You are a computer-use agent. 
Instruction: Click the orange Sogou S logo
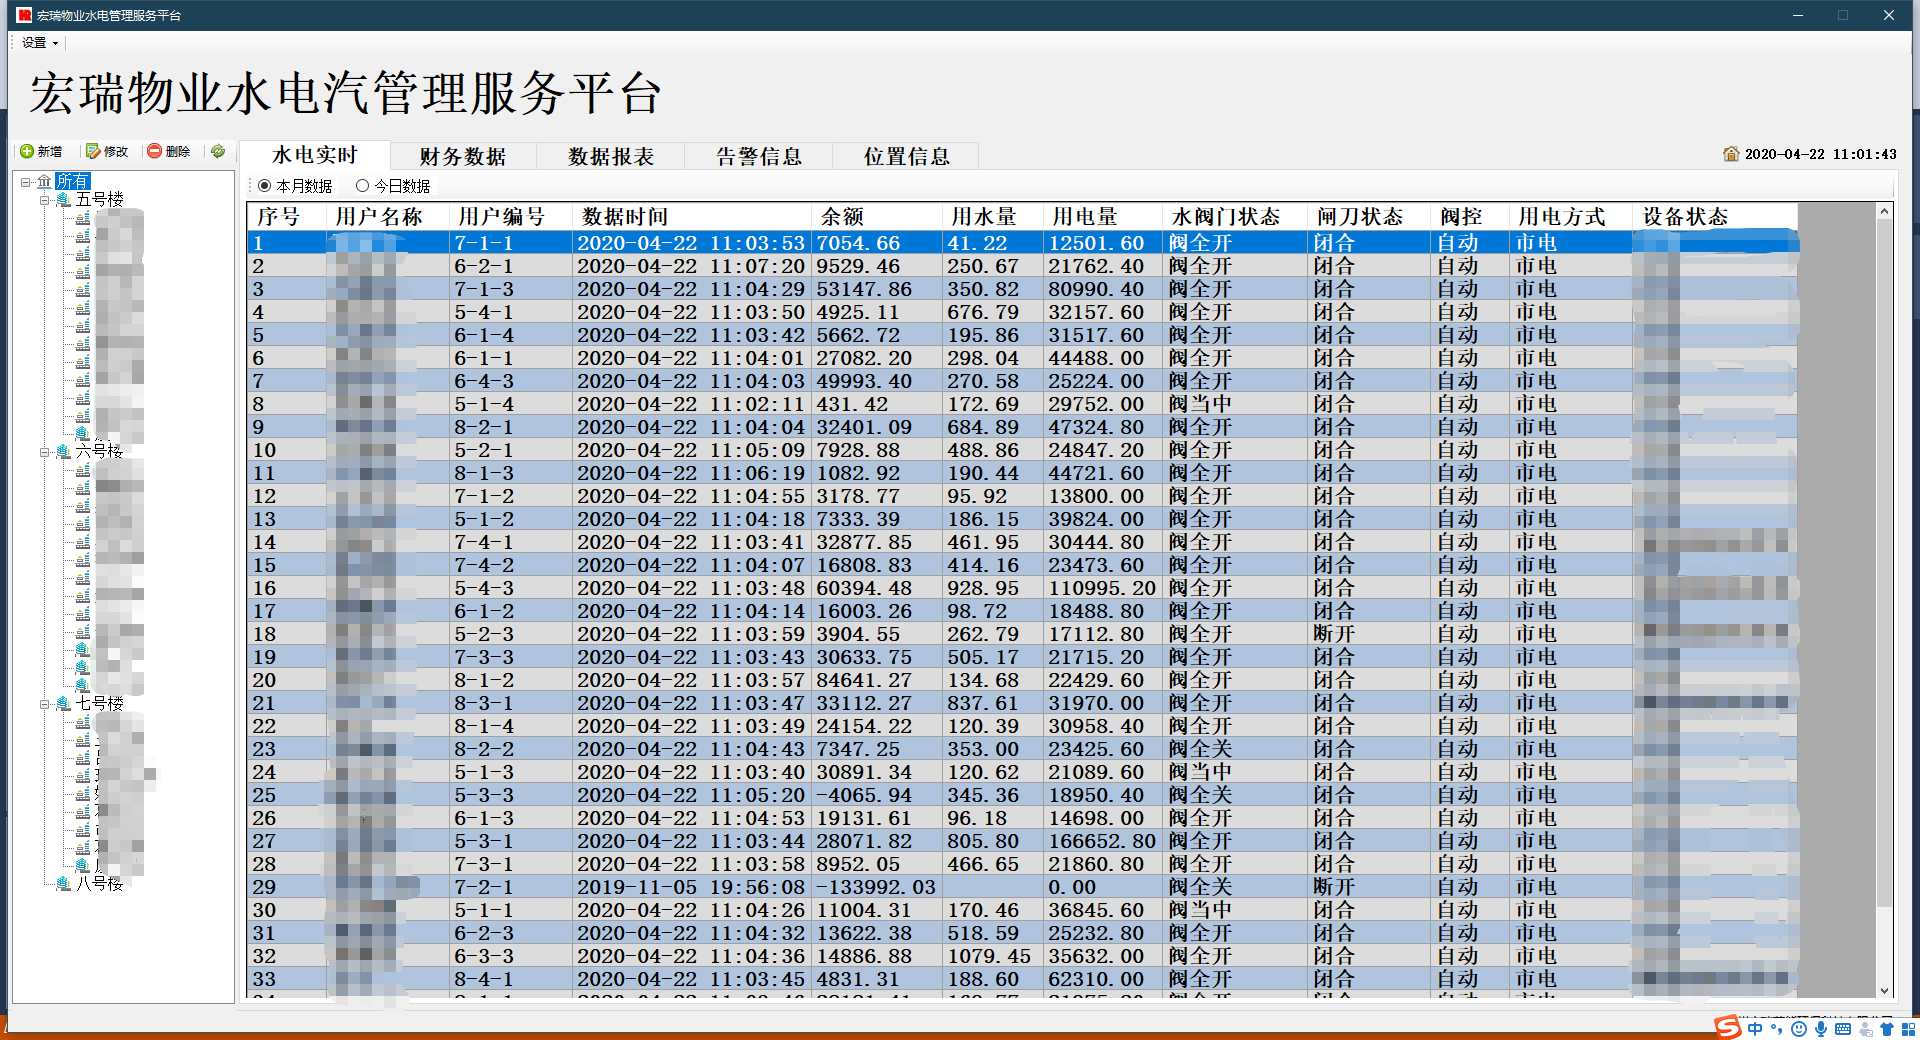tap(1728, 1028)
